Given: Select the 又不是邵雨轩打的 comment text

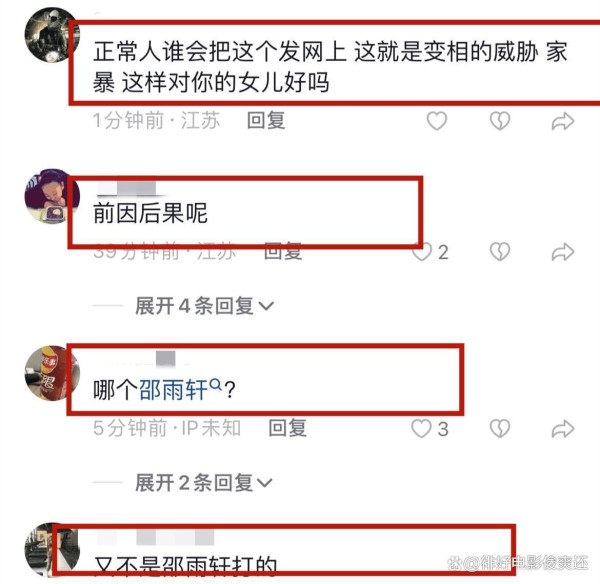Looking at the screenshot, I should click(x=185, y=566).
